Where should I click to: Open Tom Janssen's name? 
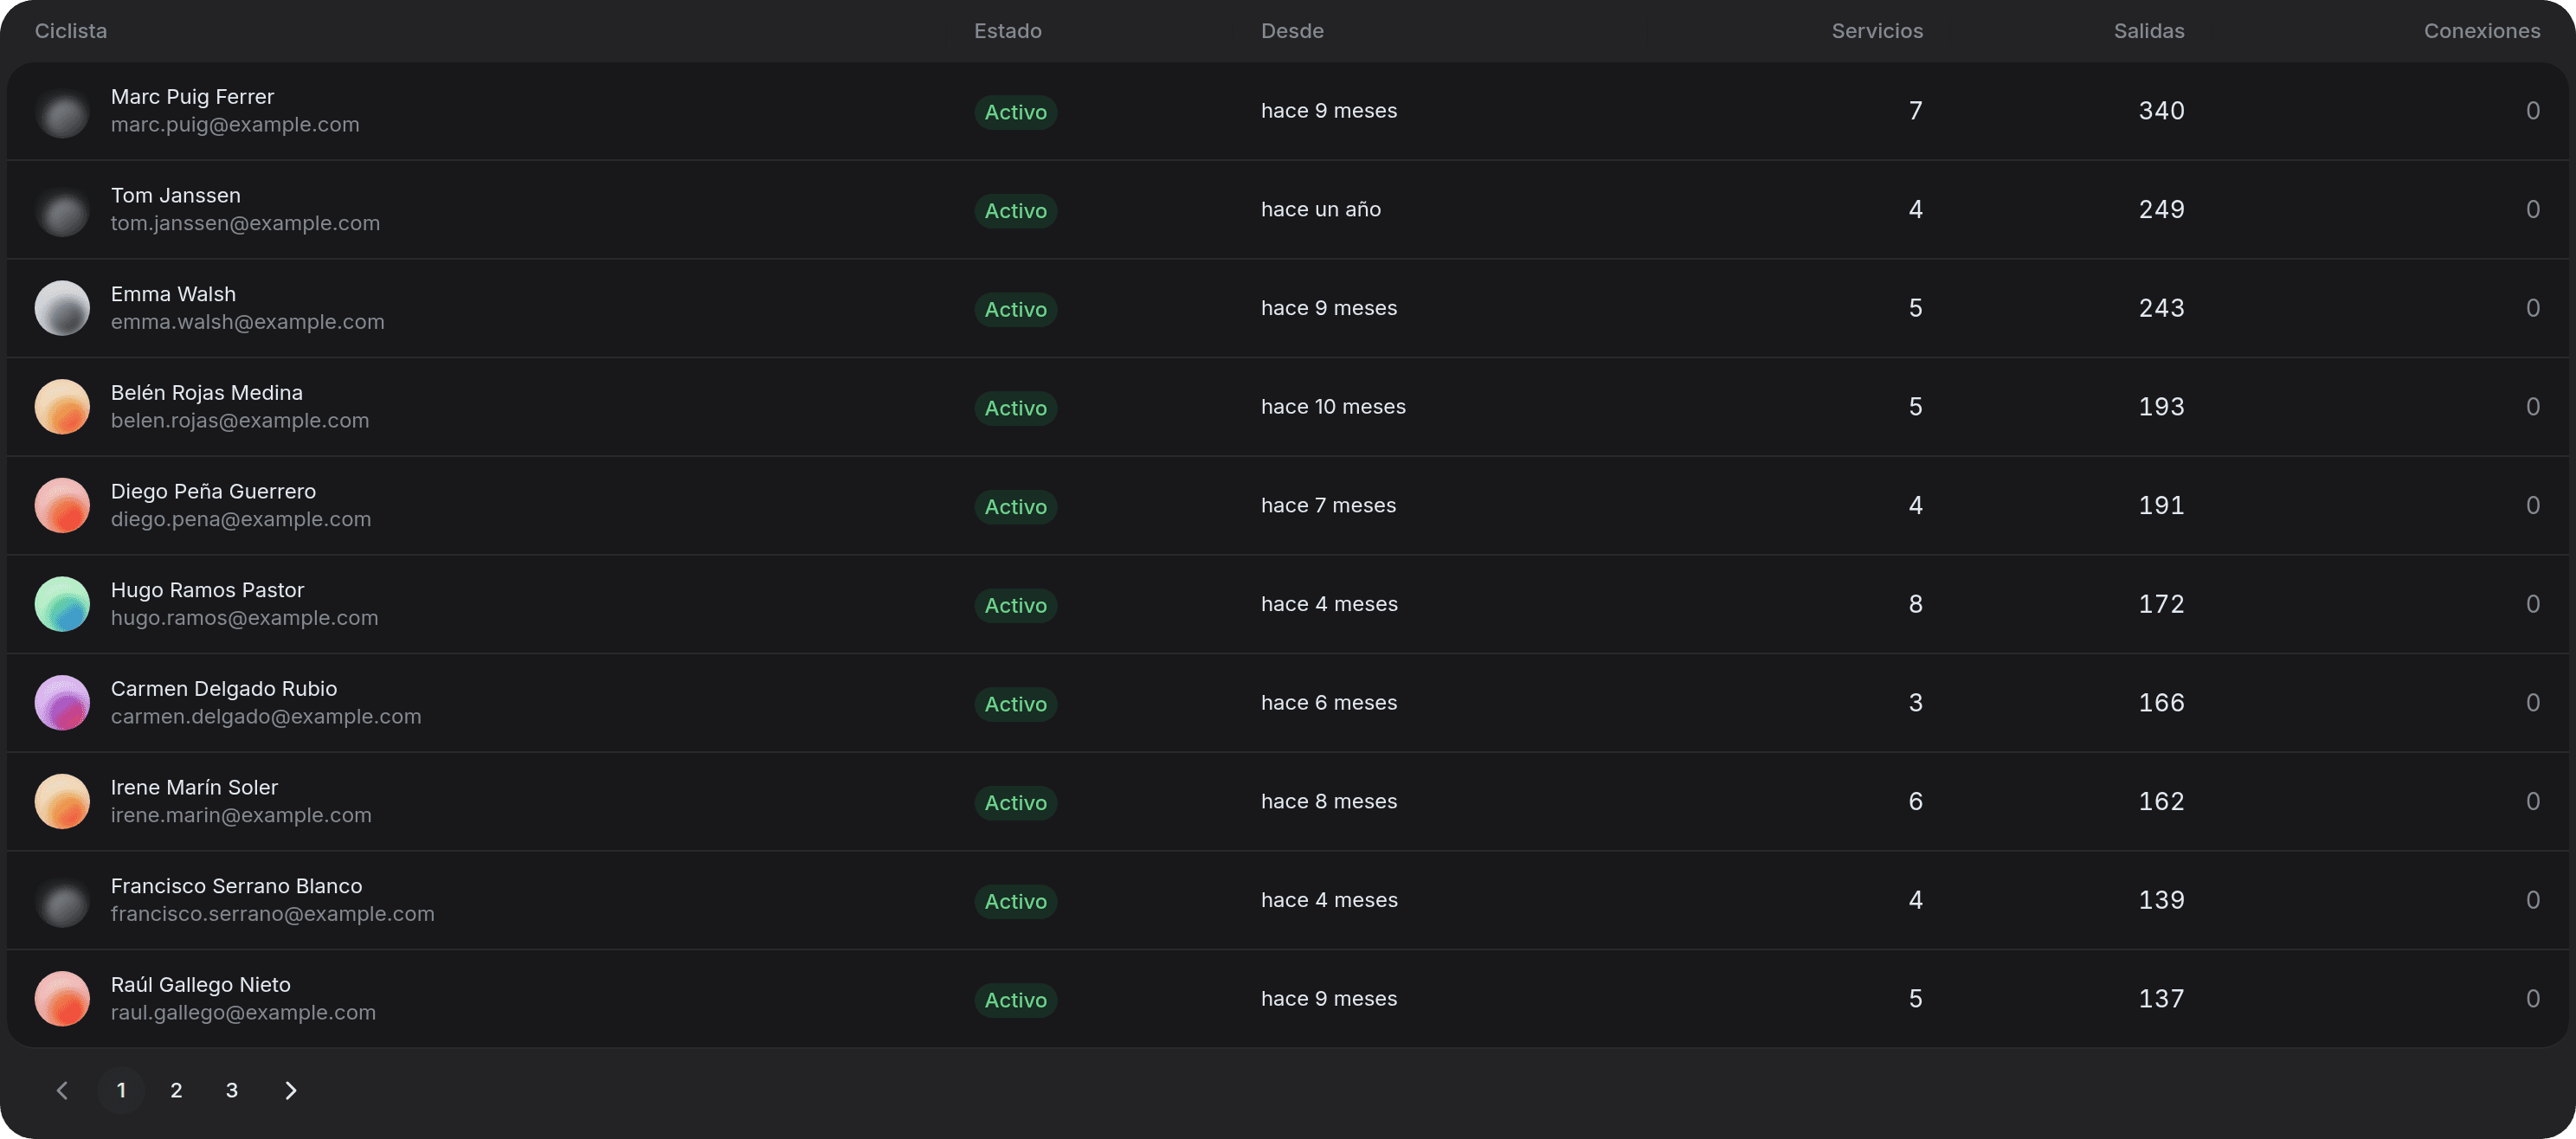pyautogui.click(x=176, y=196)
